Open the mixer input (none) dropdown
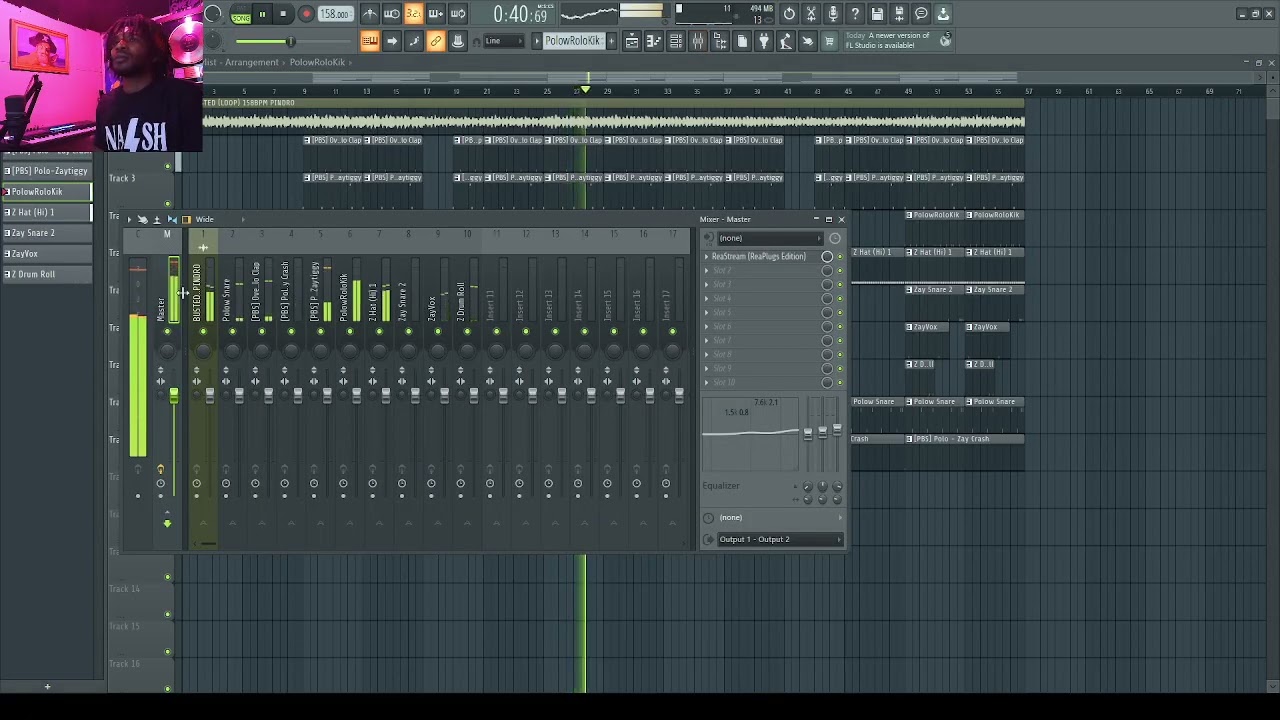This screenshot has height=720, width=1280. [770, 238]
